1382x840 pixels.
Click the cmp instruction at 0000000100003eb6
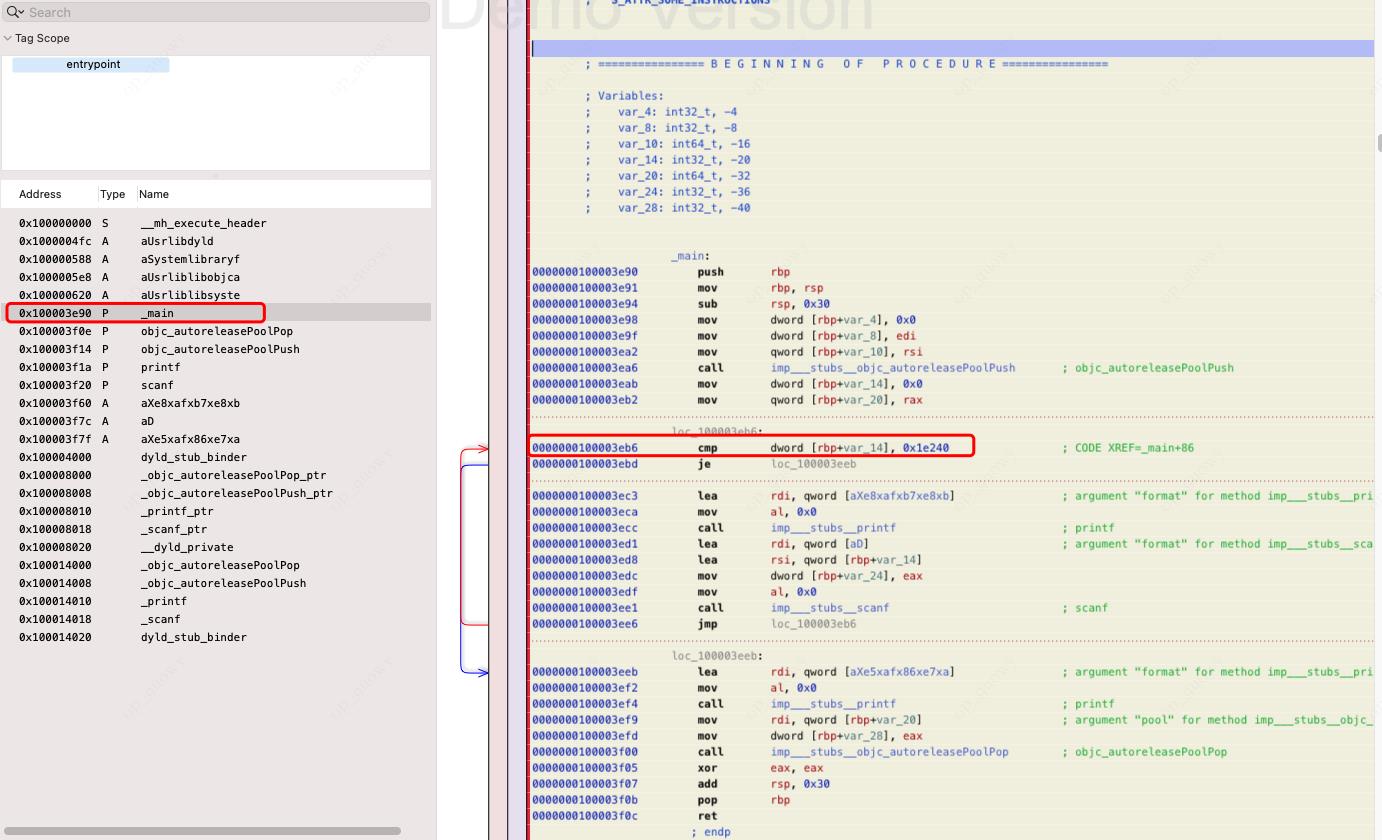tap(740, 448)
